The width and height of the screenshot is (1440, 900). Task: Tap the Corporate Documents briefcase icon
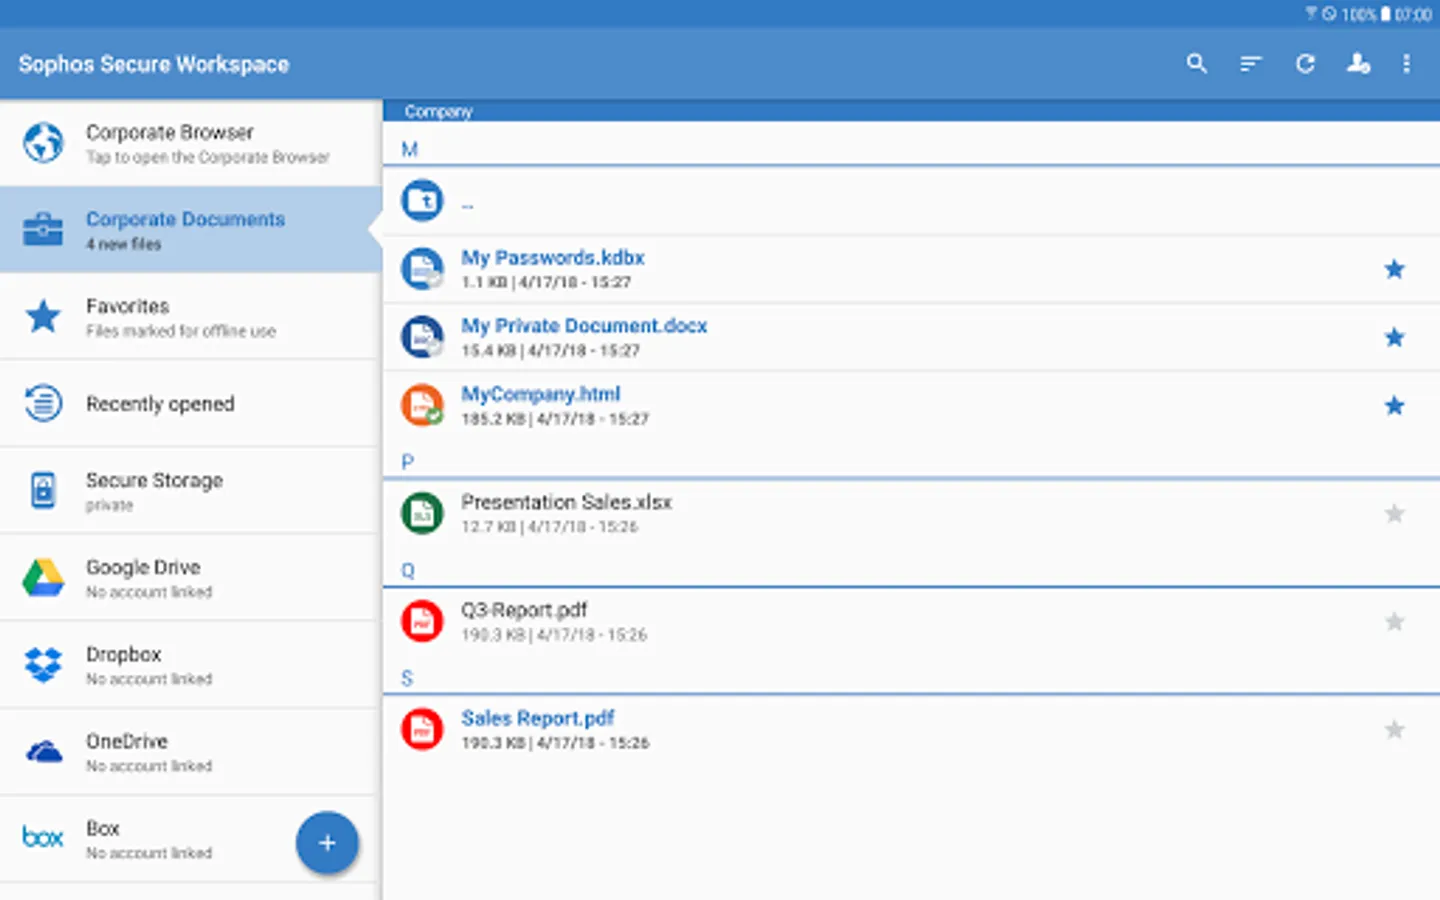pos(43,229)
